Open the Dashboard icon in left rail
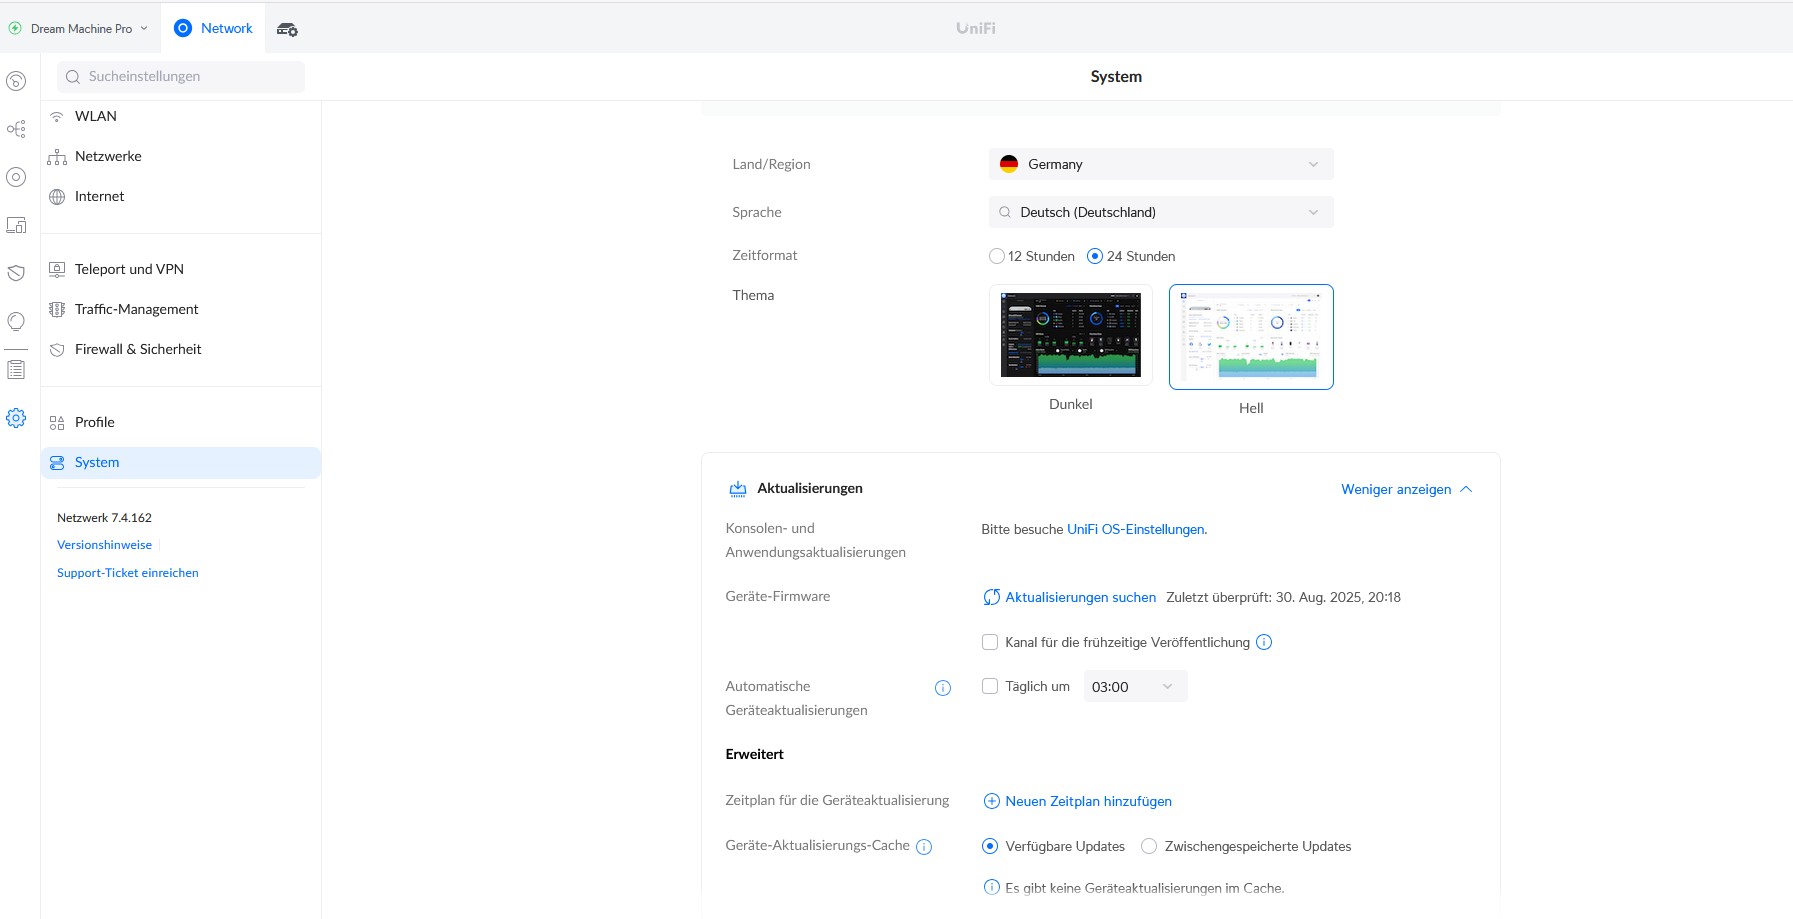 16,81
